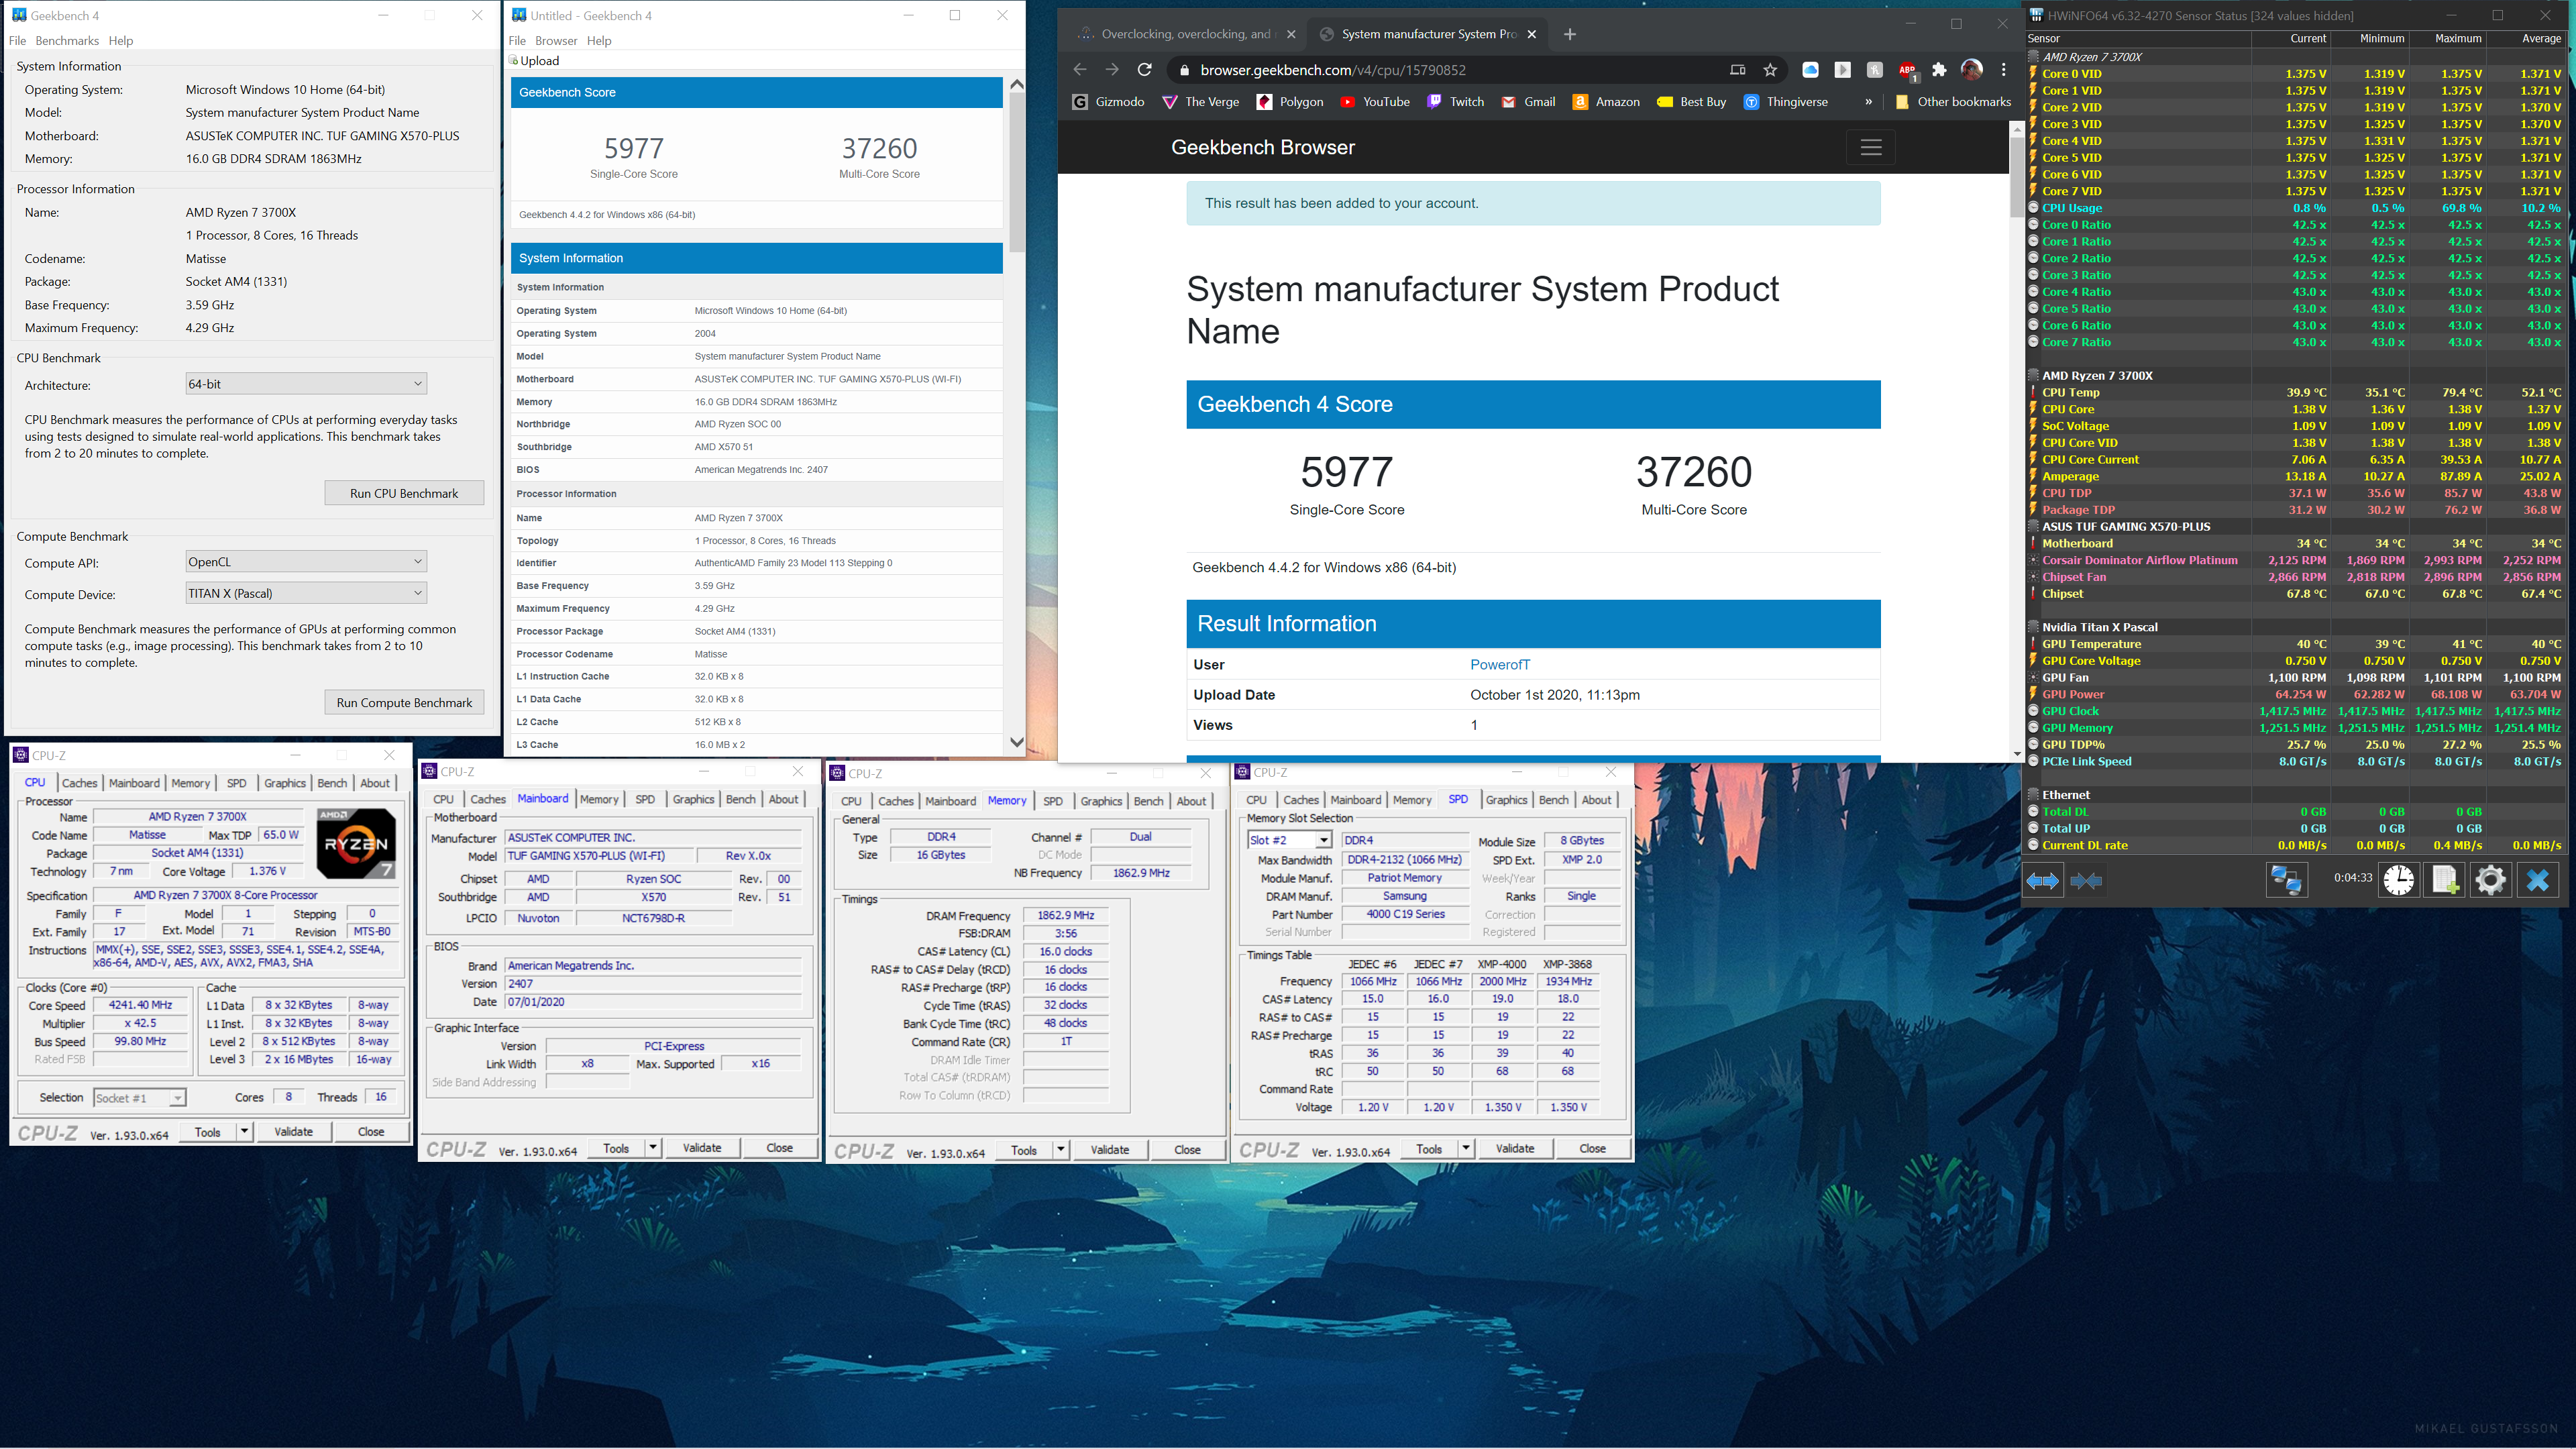This screenshot has width=2576, height=1449.
Task: Open Chrome's three-dot menu
Action: tap(2003, 70)
